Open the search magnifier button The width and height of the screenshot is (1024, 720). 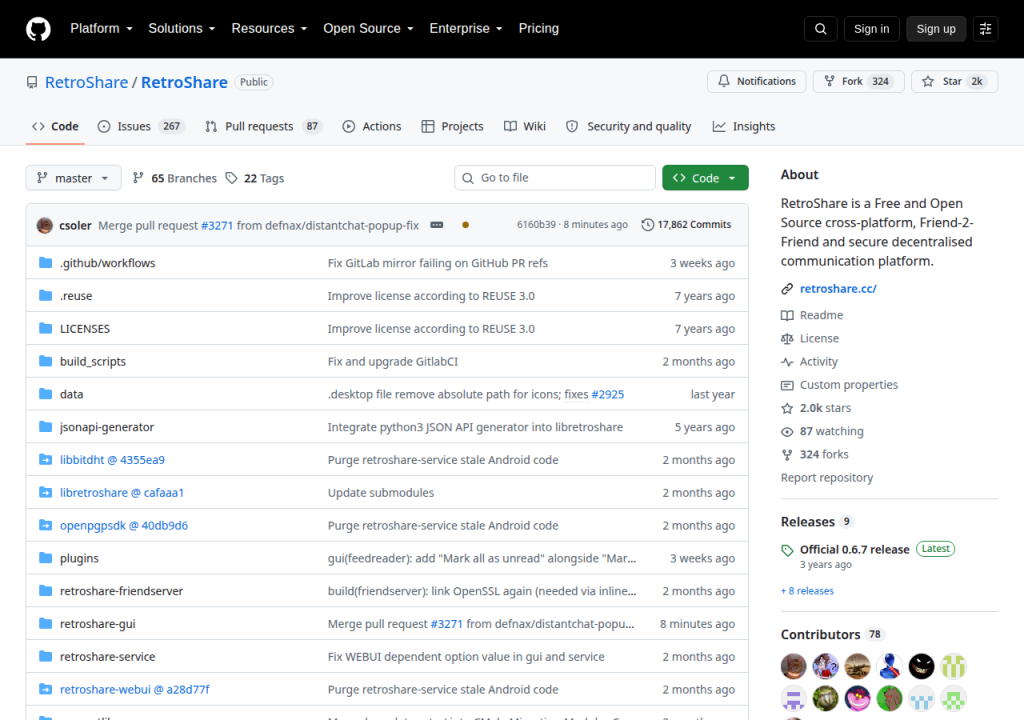pos(821,29)
